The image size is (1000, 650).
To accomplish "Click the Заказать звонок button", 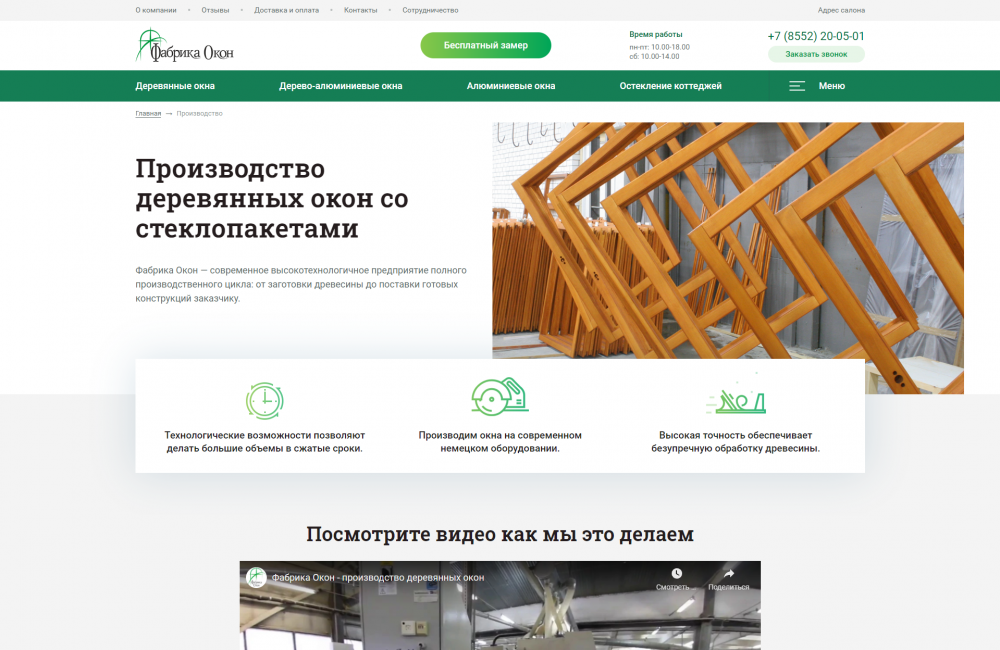I will 816,53.
